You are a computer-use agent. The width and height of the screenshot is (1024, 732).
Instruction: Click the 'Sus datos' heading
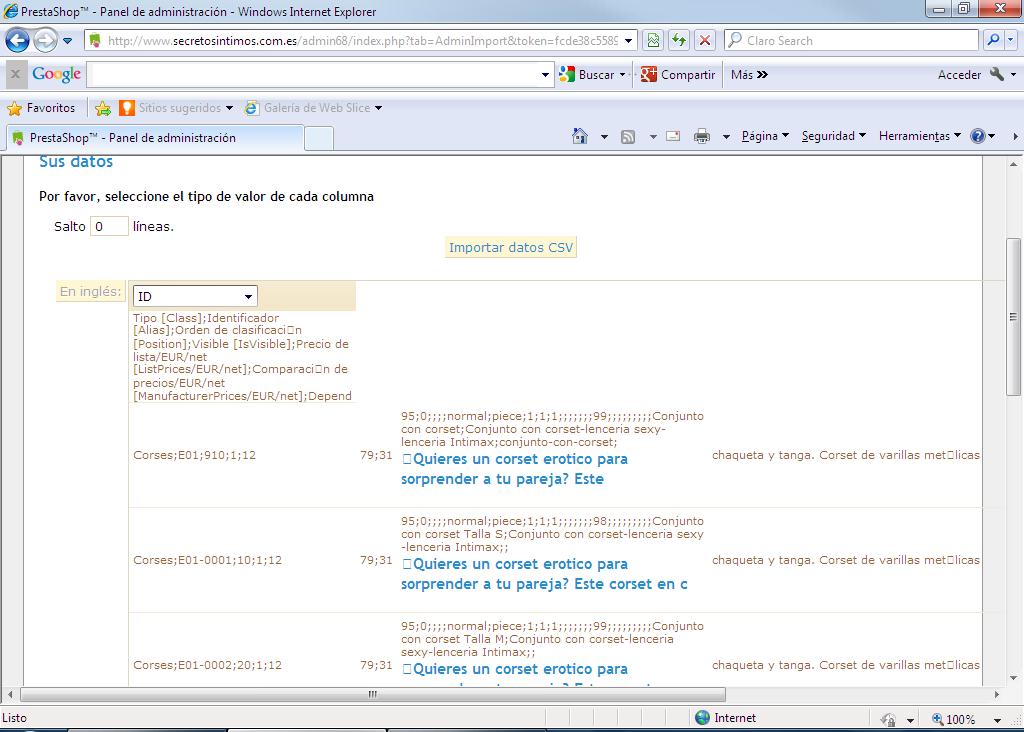(x=76, y=161)
